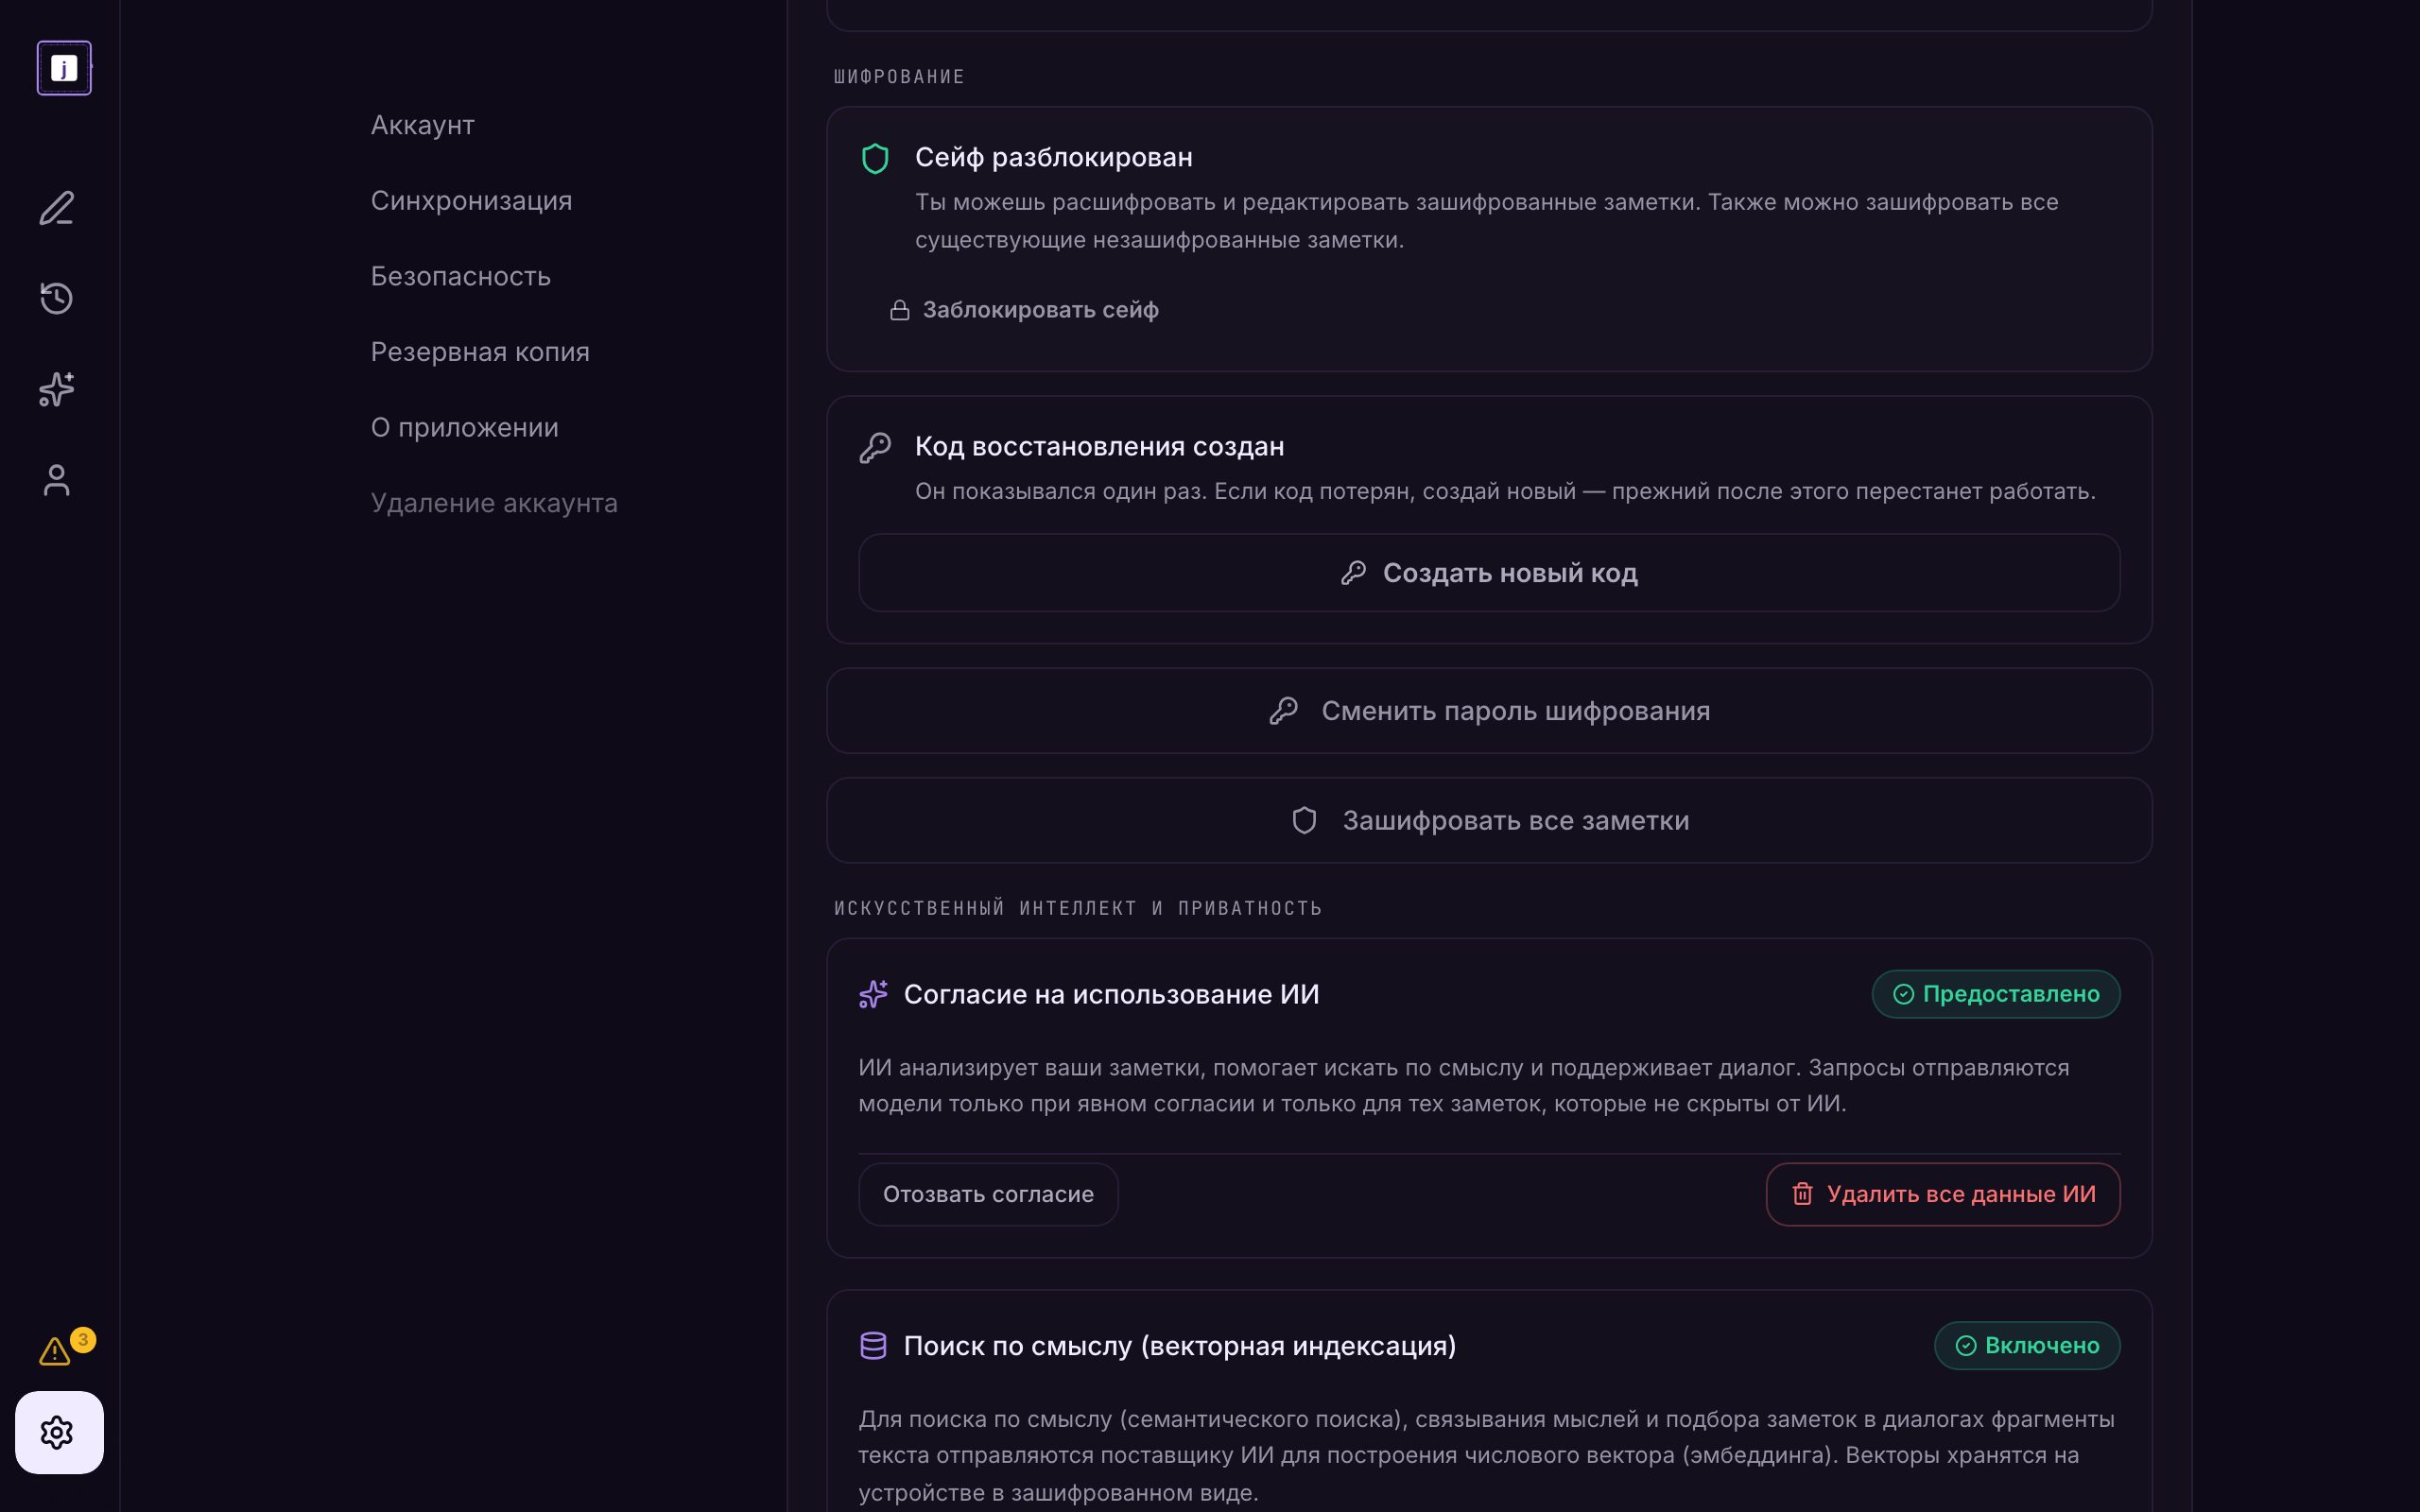Open the О приложении settings section
The height and width of the screenshot is (1512, 2420).
(464, 427)
